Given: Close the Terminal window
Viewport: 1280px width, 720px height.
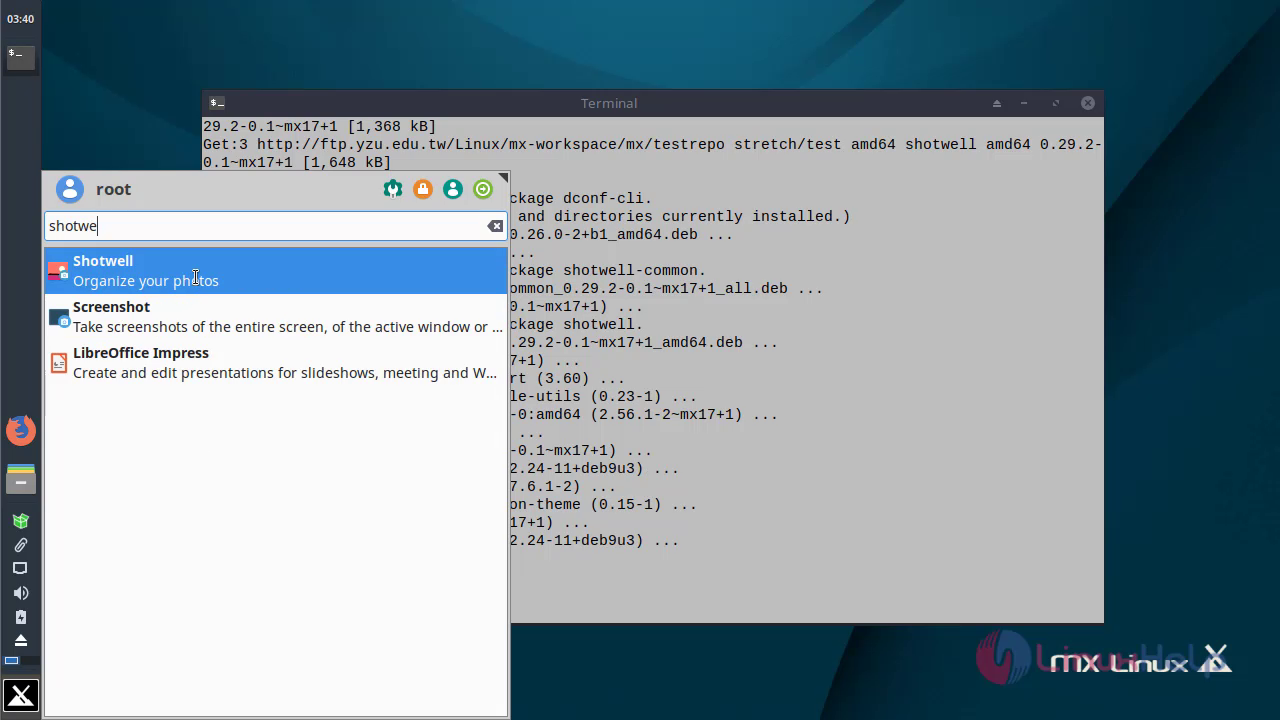Looking at the screenshot, I should 1088,103.
